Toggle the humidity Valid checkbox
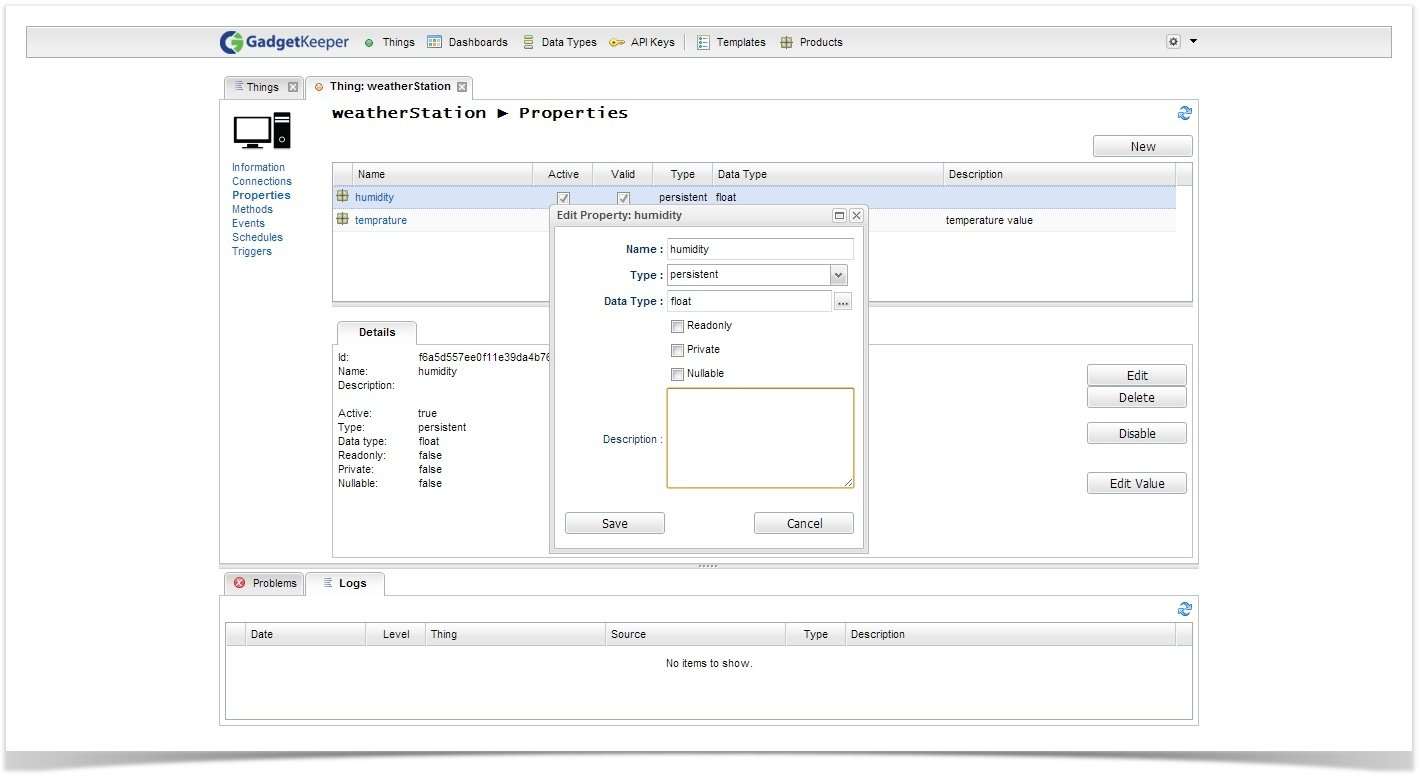Image resolution: width=1426 pixels, height=780 pixels. click(623, 198)
